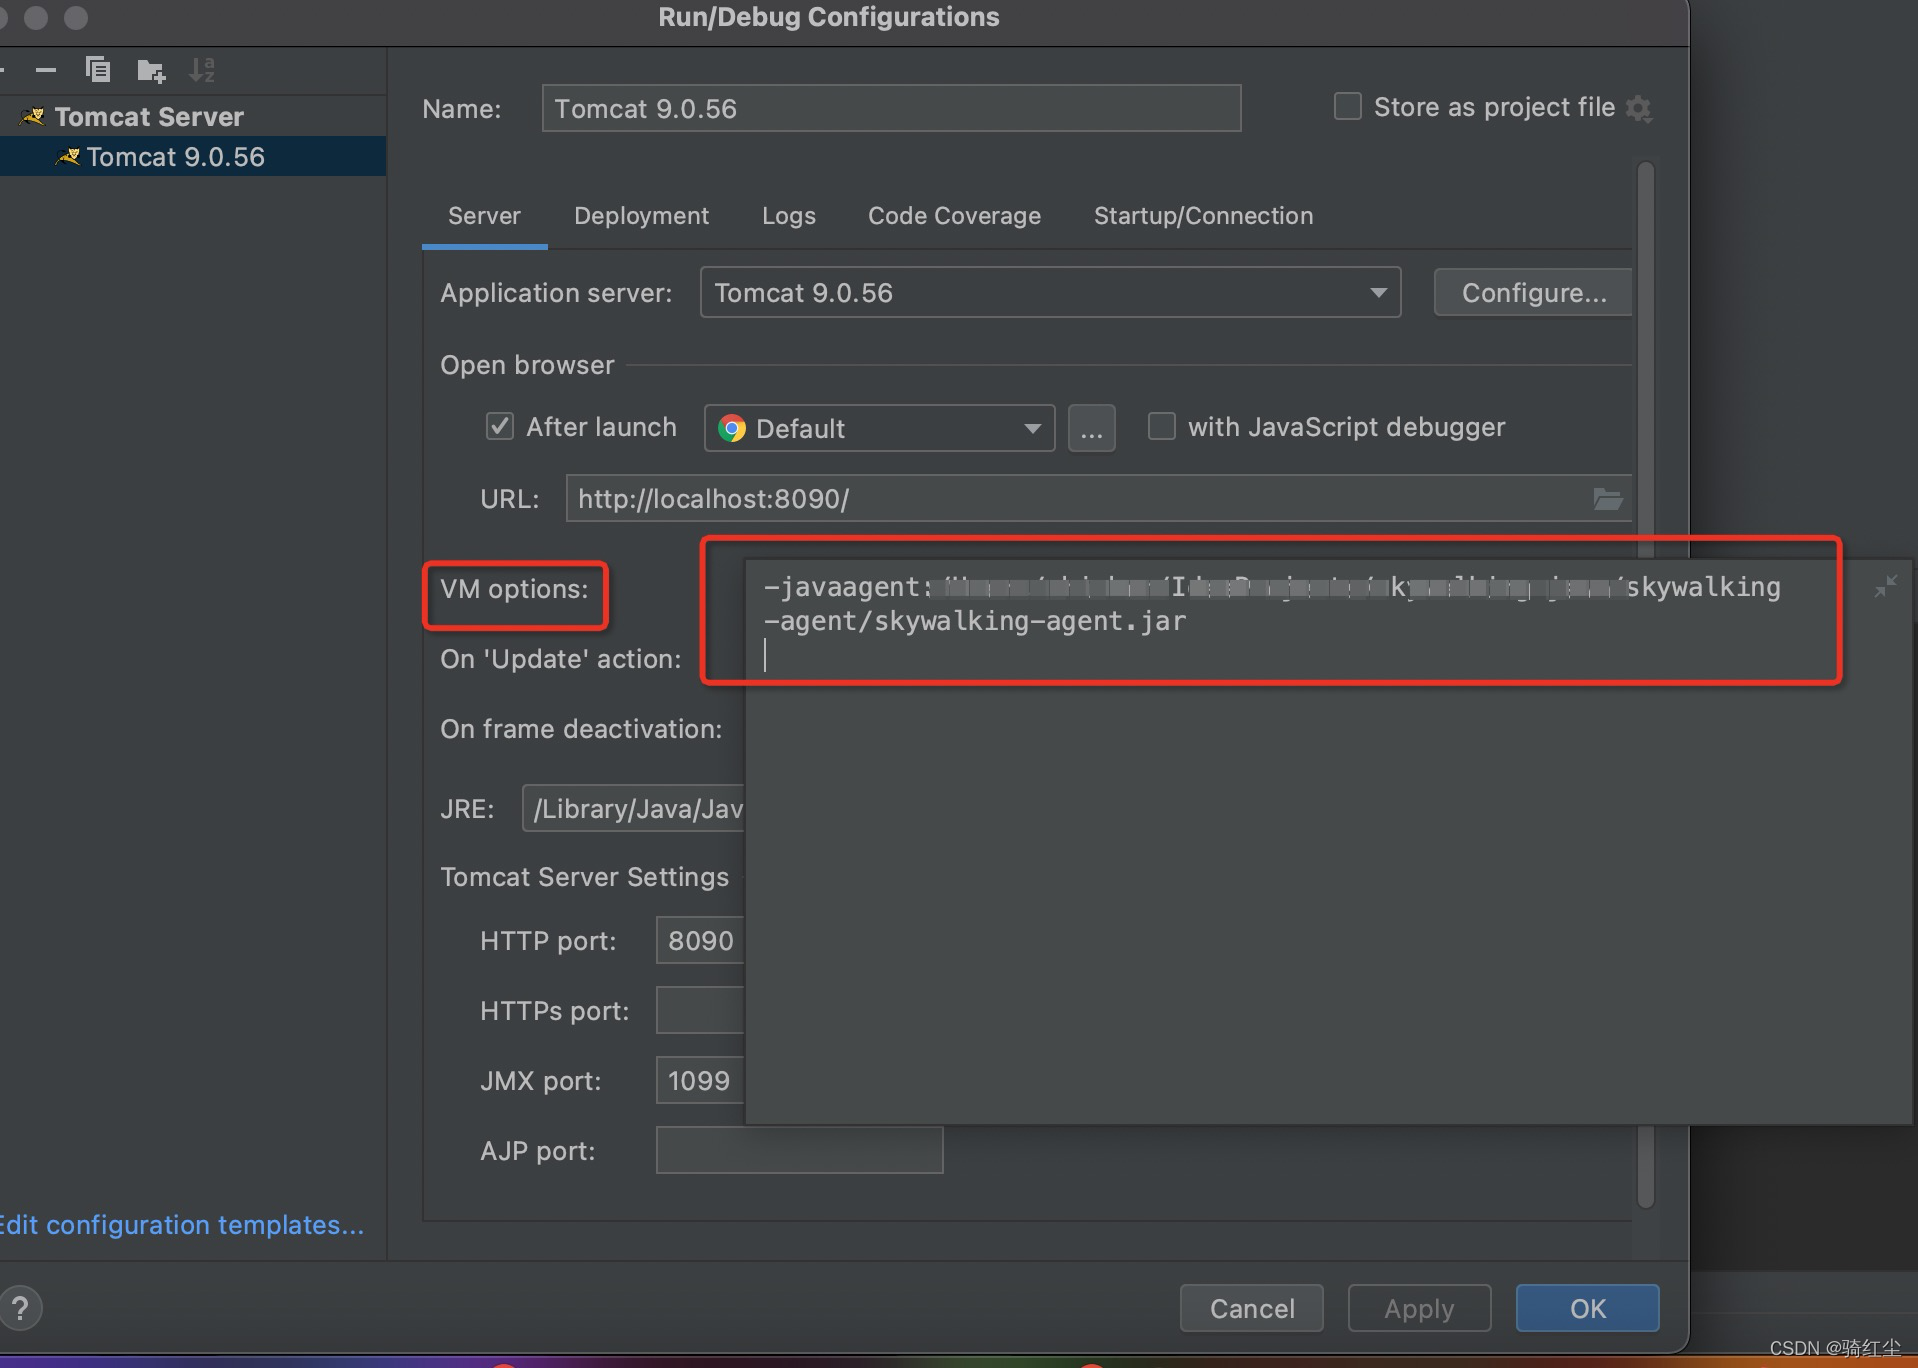The width and height of the screenshot is (1918, 1368).
Task: Click Apply button
Action: click(x=1419, y=1308)
